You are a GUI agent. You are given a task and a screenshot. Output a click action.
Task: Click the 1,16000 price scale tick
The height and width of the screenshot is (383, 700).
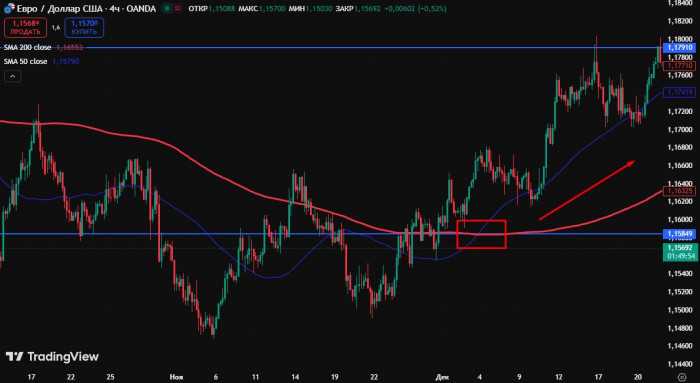680,220
